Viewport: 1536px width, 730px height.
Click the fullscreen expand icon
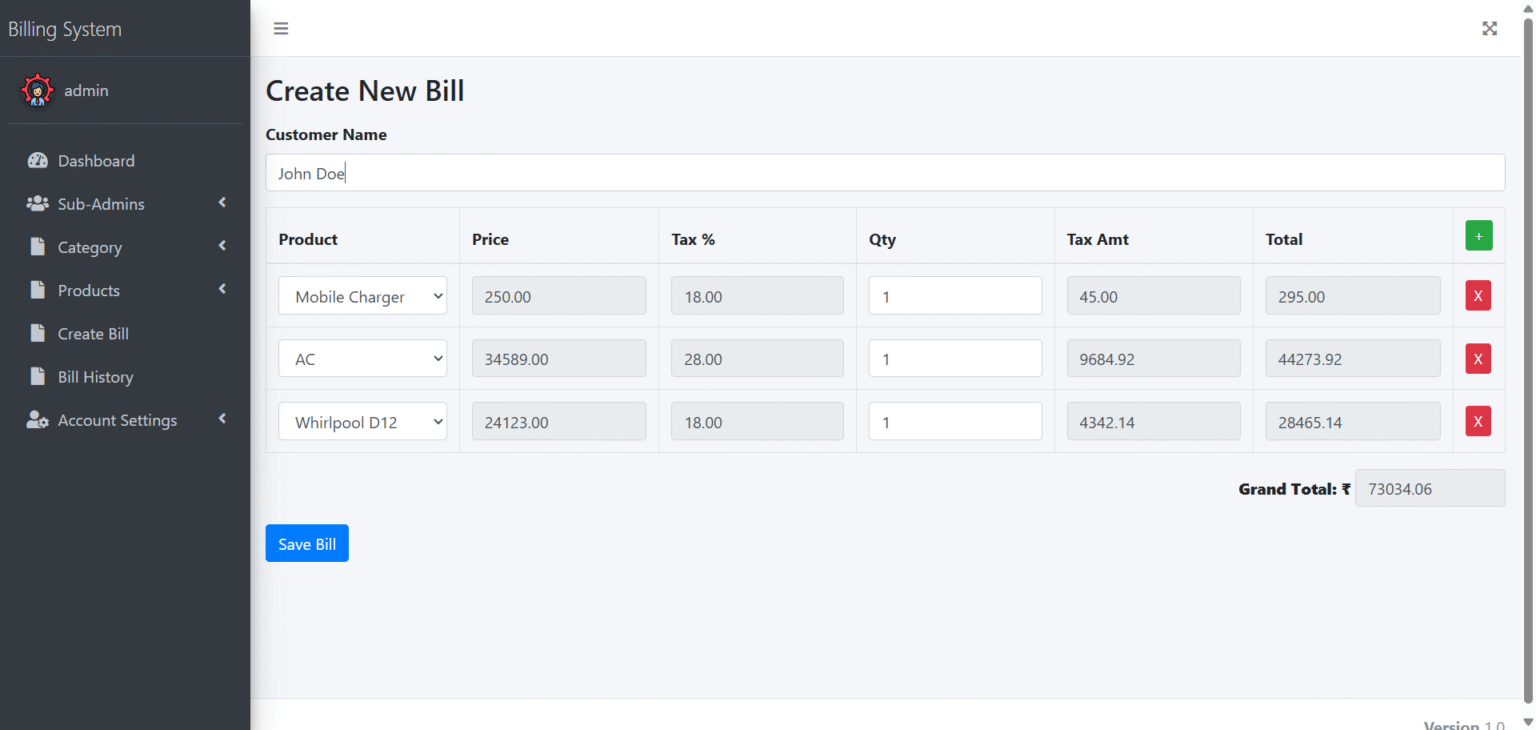point(1489,29)
